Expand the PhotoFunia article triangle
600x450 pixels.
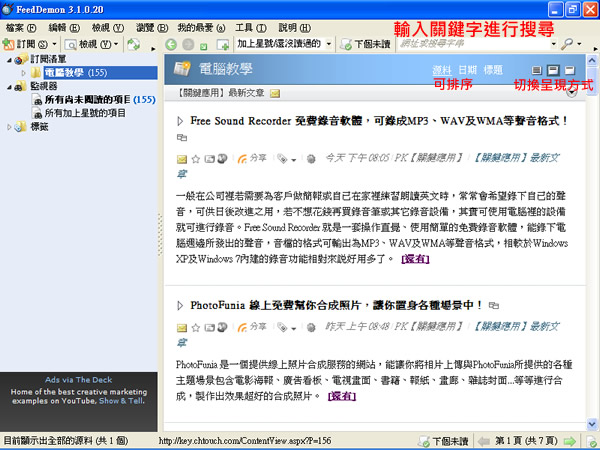click(x=179, y=306)
